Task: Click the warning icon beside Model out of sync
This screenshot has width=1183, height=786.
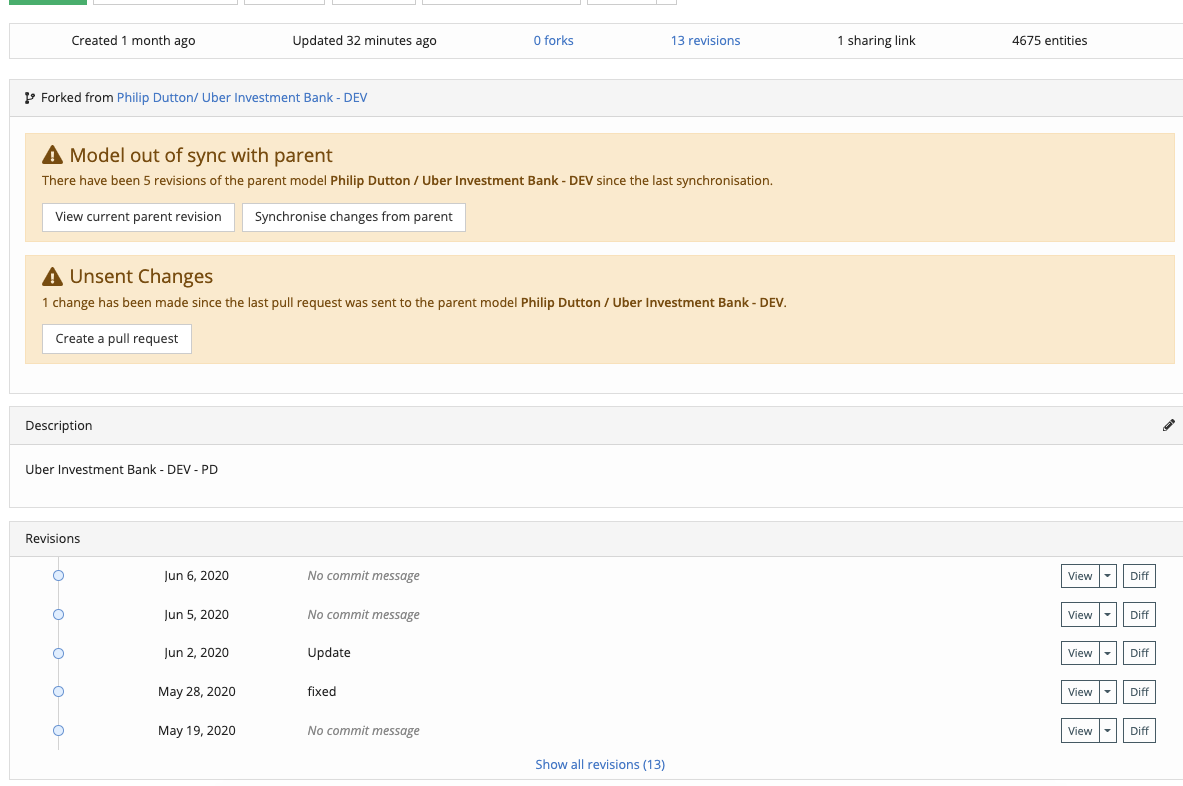Action: (x=52, y=155)
